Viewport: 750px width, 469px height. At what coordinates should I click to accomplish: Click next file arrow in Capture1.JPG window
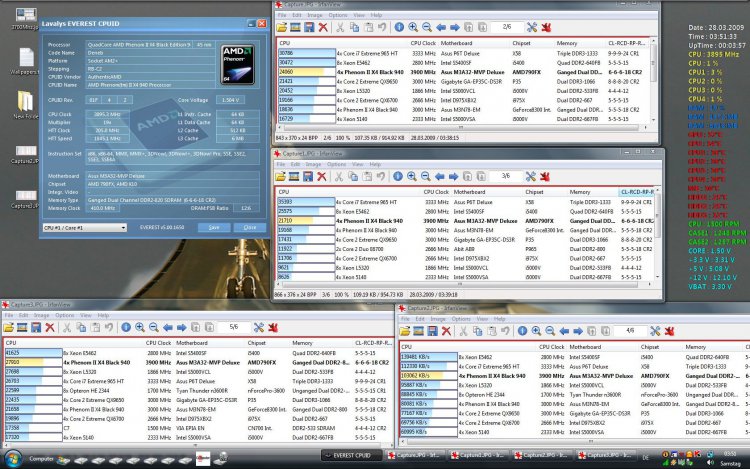pos(453,176)
